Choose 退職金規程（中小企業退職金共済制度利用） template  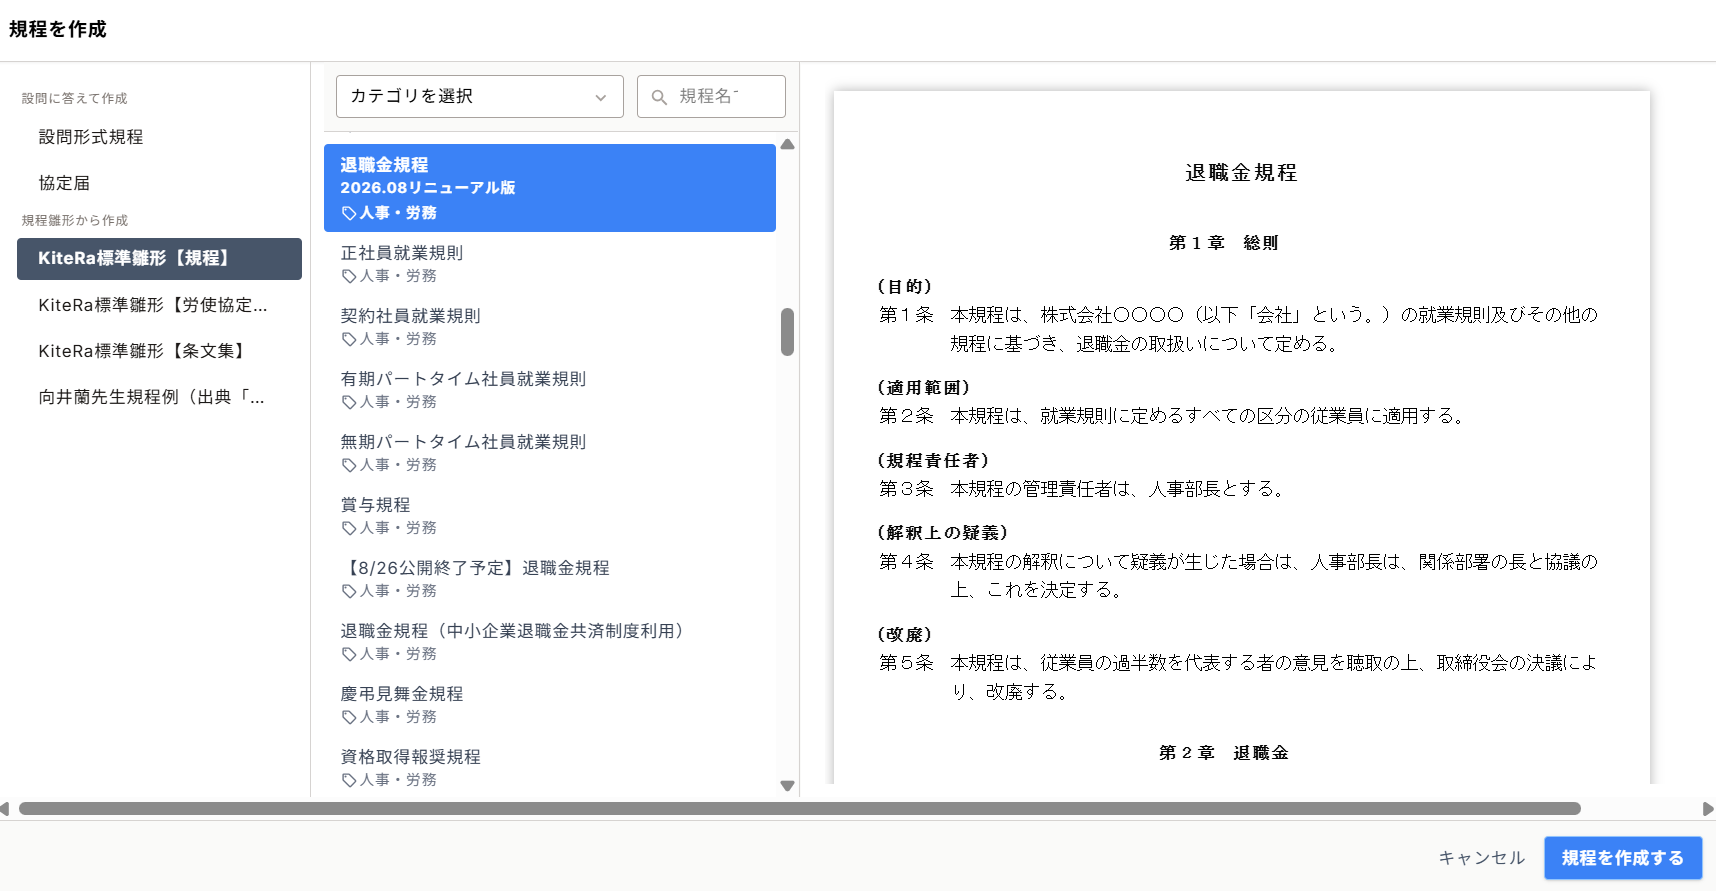tap(550, 642)
